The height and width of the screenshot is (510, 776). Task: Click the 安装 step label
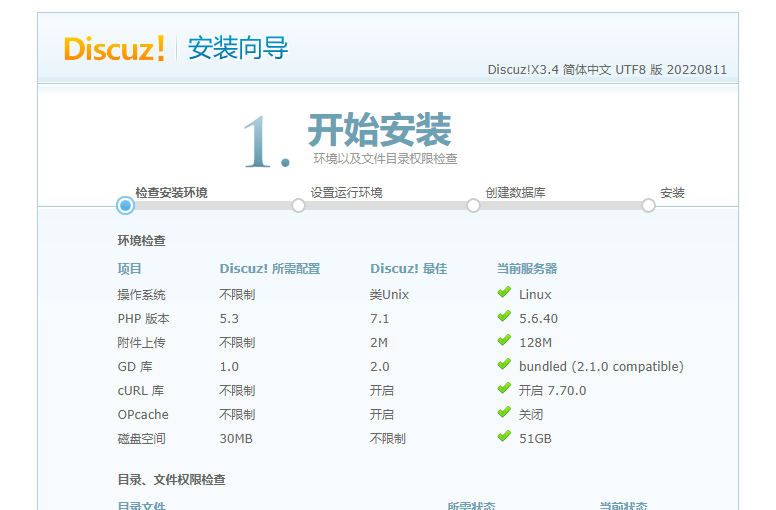[672, 192]
